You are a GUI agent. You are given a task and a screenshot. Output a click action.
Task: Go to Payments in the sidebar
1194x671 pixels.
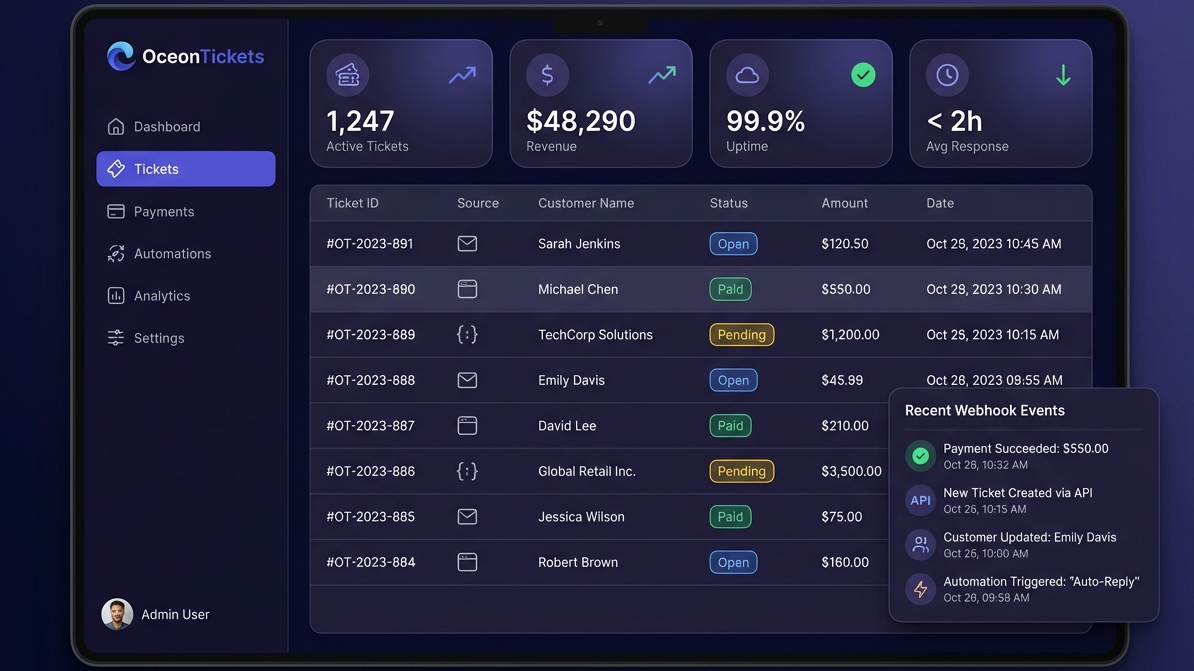coord(163,212)
